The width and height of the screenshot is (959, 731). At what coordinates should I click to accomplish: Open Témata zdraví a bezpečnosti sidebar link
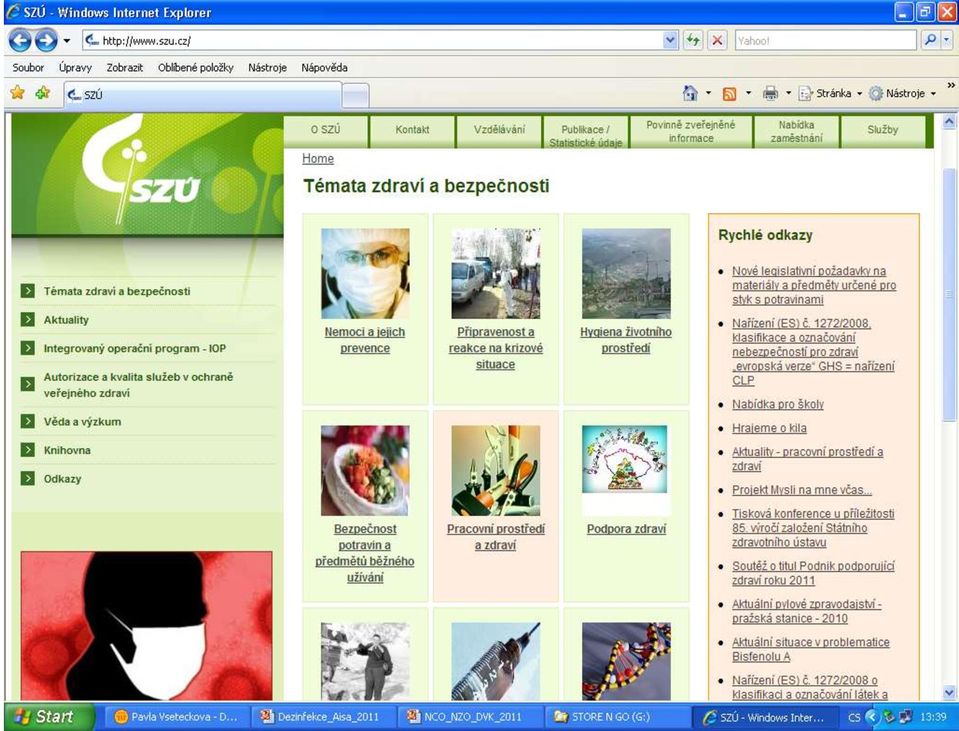tap(117, 291)
